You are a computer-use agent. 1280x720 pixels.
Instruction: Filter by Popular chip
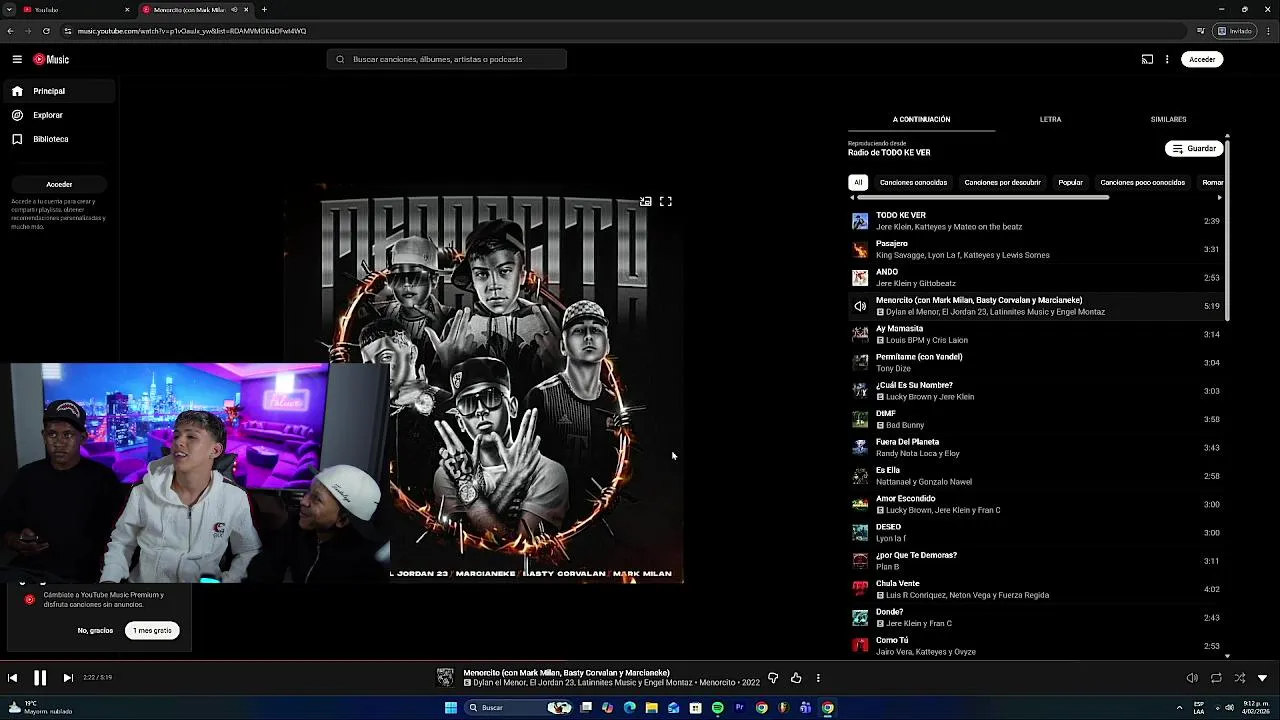pos(1070,182)
